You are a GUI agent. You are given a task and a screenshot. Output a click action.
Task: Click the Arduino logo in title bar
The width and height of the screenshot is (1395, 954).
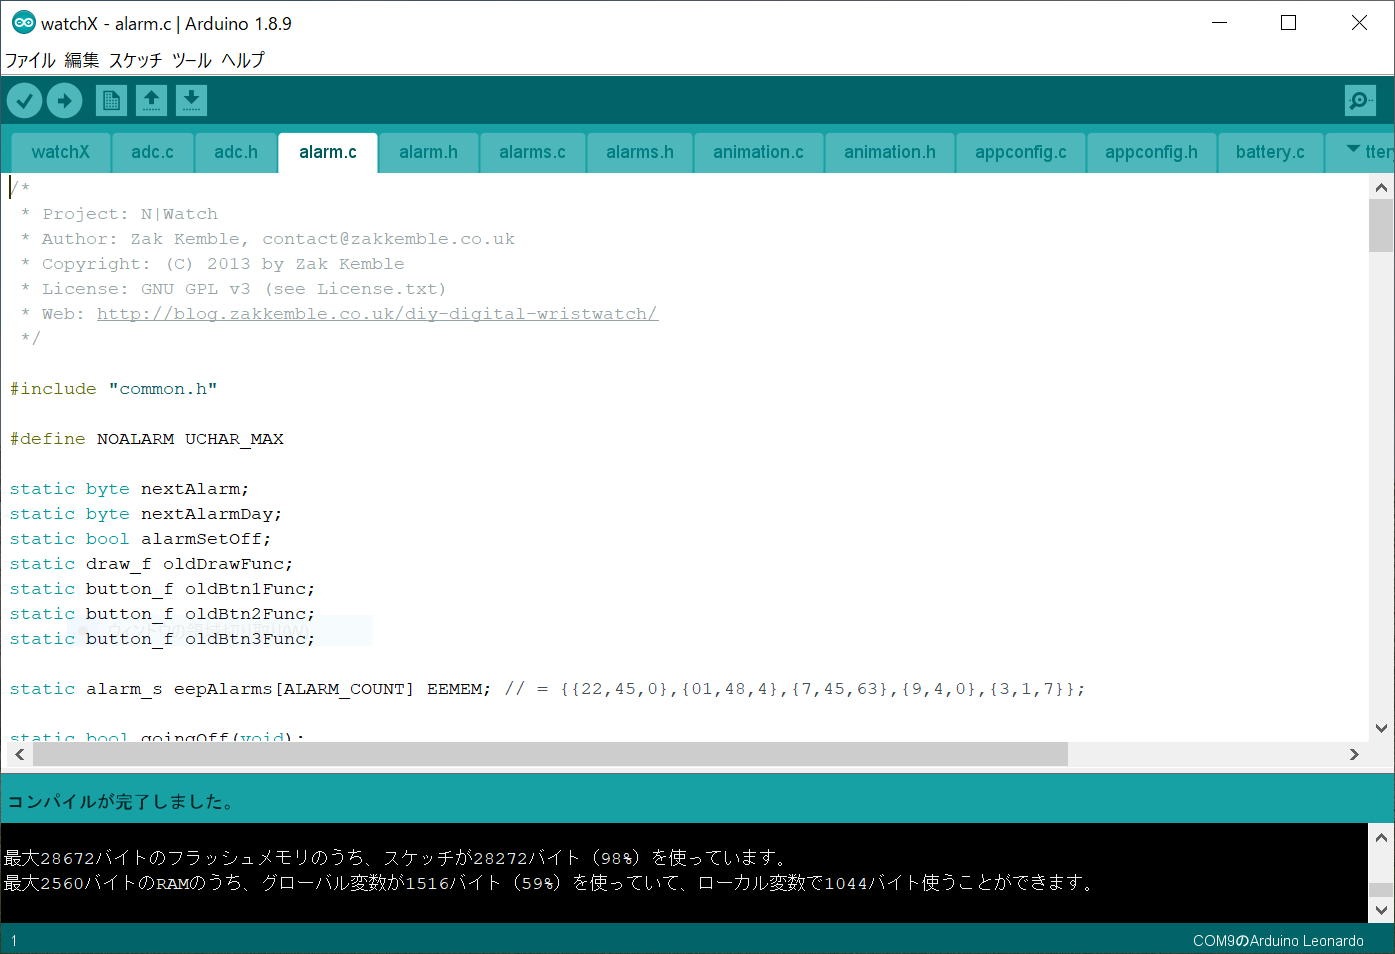pos(23,23)
